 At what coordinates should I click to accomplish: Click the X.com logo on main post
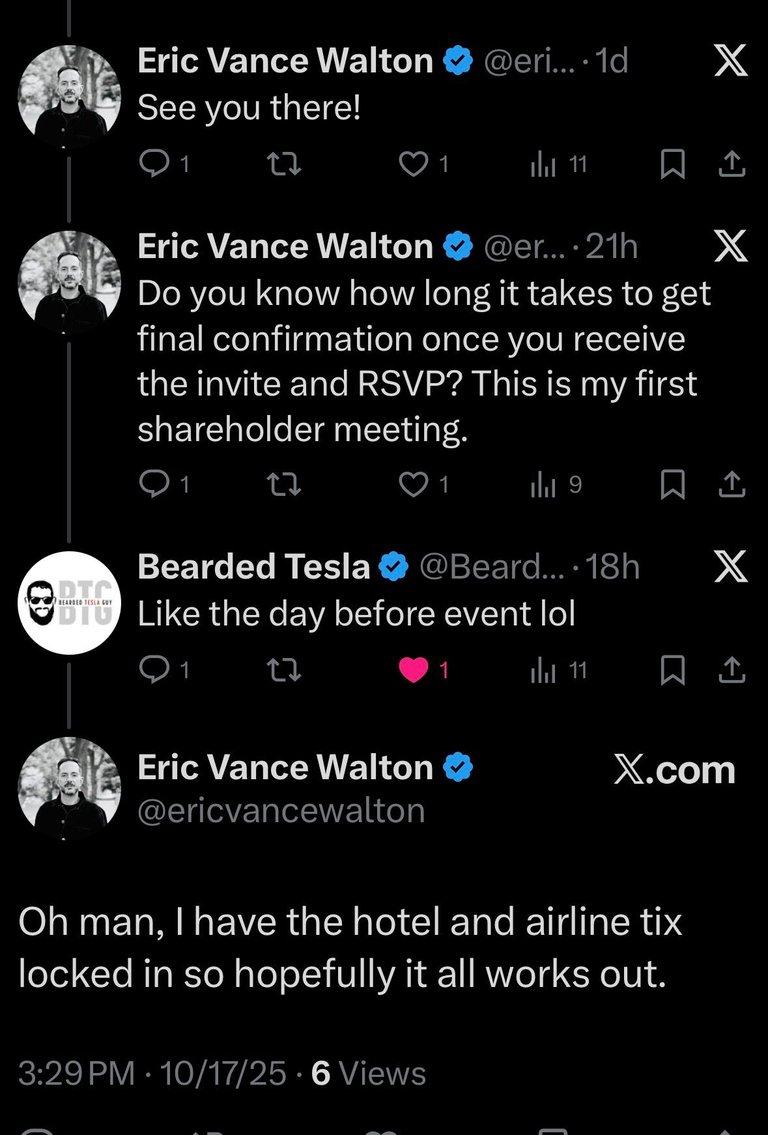tap(673, 770)
